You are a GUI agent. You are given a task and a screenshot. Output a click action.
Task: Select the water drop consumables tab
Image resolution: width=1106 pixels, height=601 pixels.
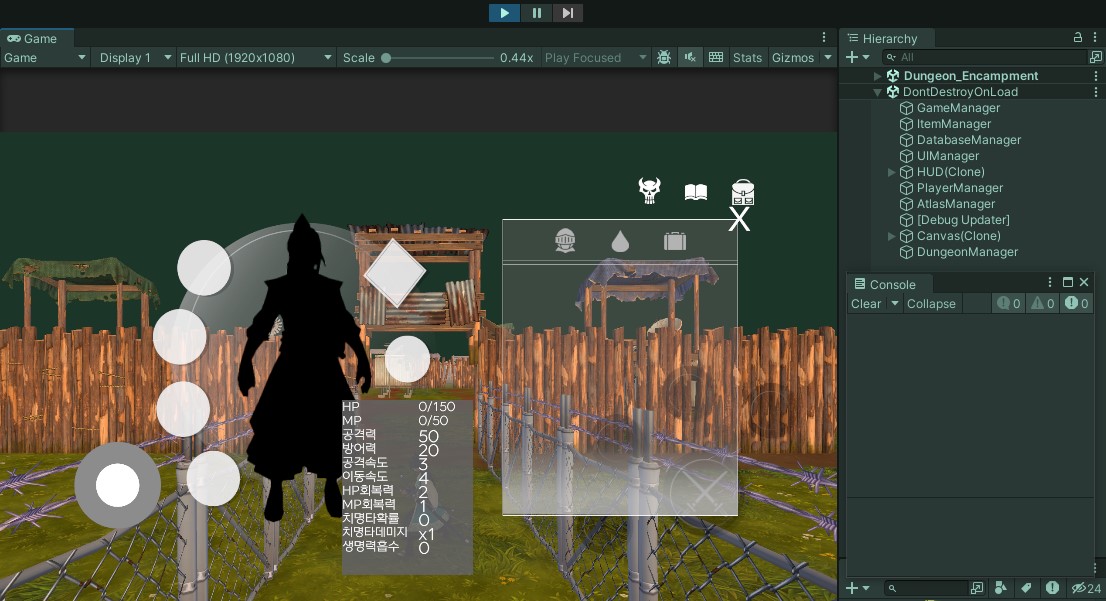[620, 241]
